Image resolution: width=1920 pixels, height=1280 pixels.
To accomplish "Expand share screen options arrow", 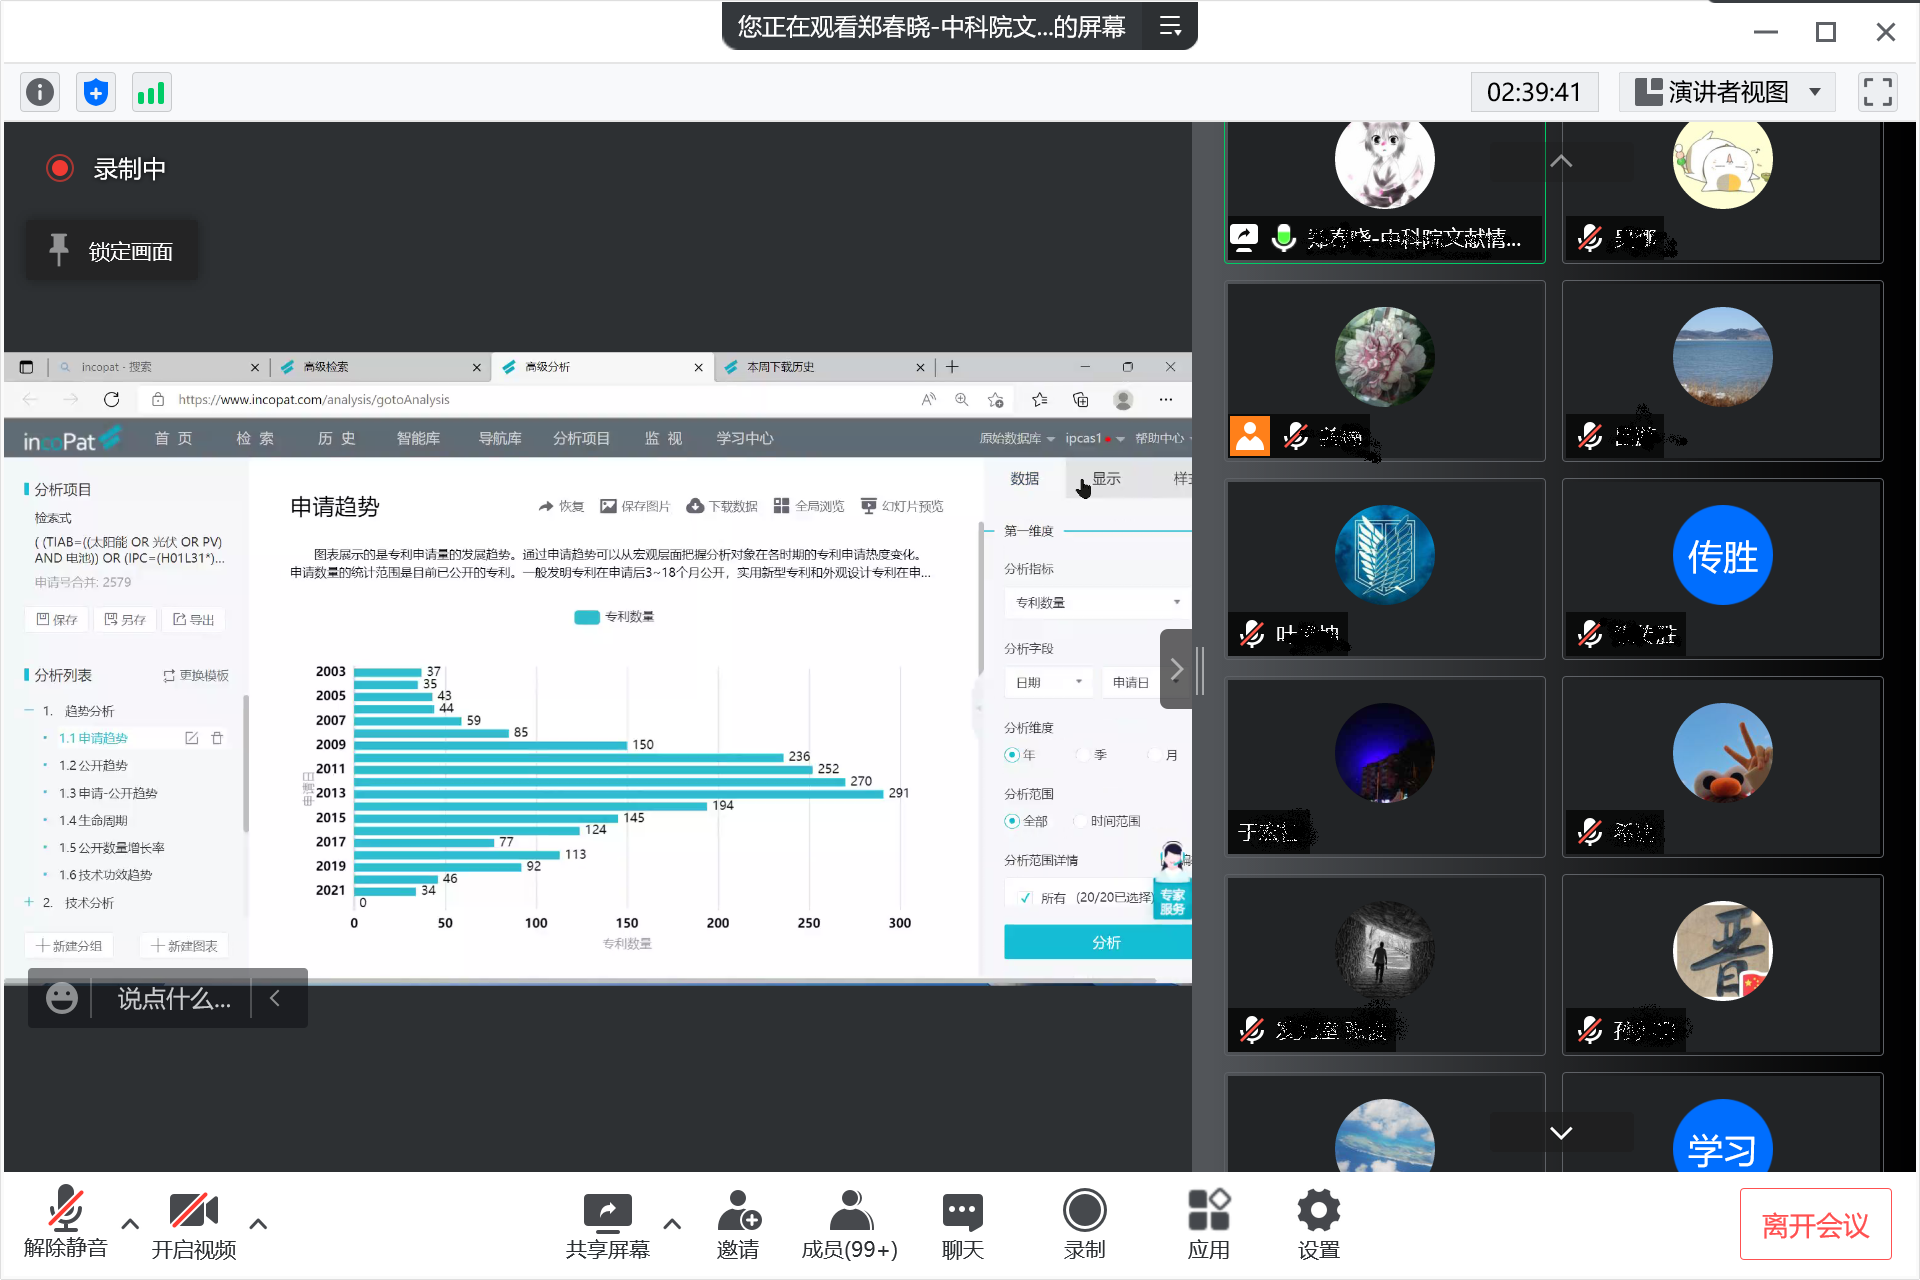I will coord(672,1223).
